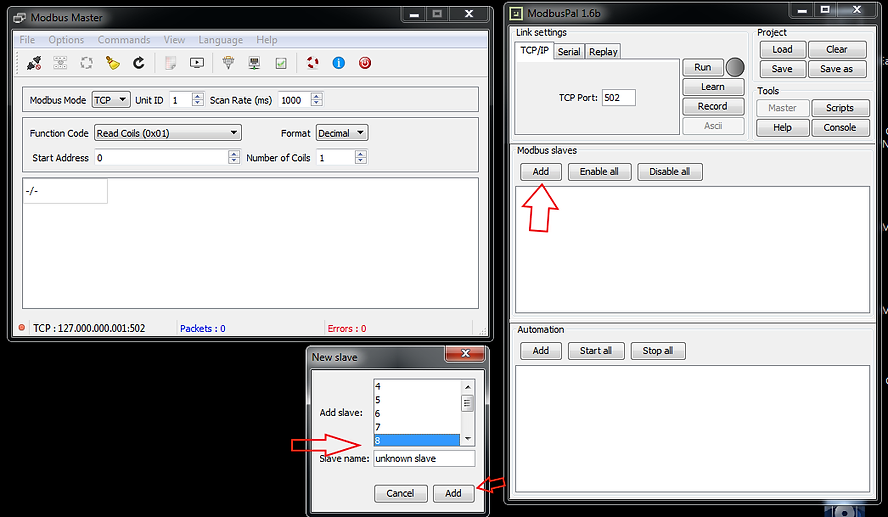Image resolution: width=888 pixels, height=517 pixels.
Task: Click the Run button in ModbusPal
Action: tap(703, 67)
